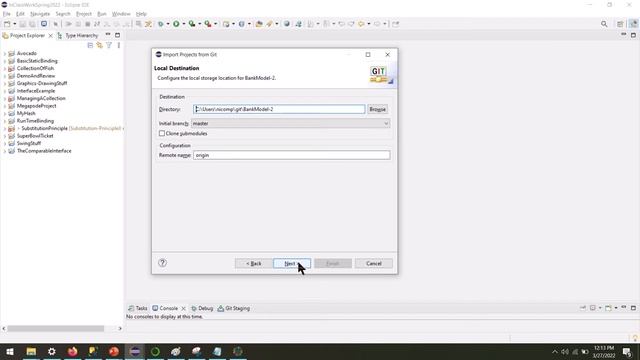Click the Terminate debug icon
This screenshot has height=360, width=640.
pos(87,24)
